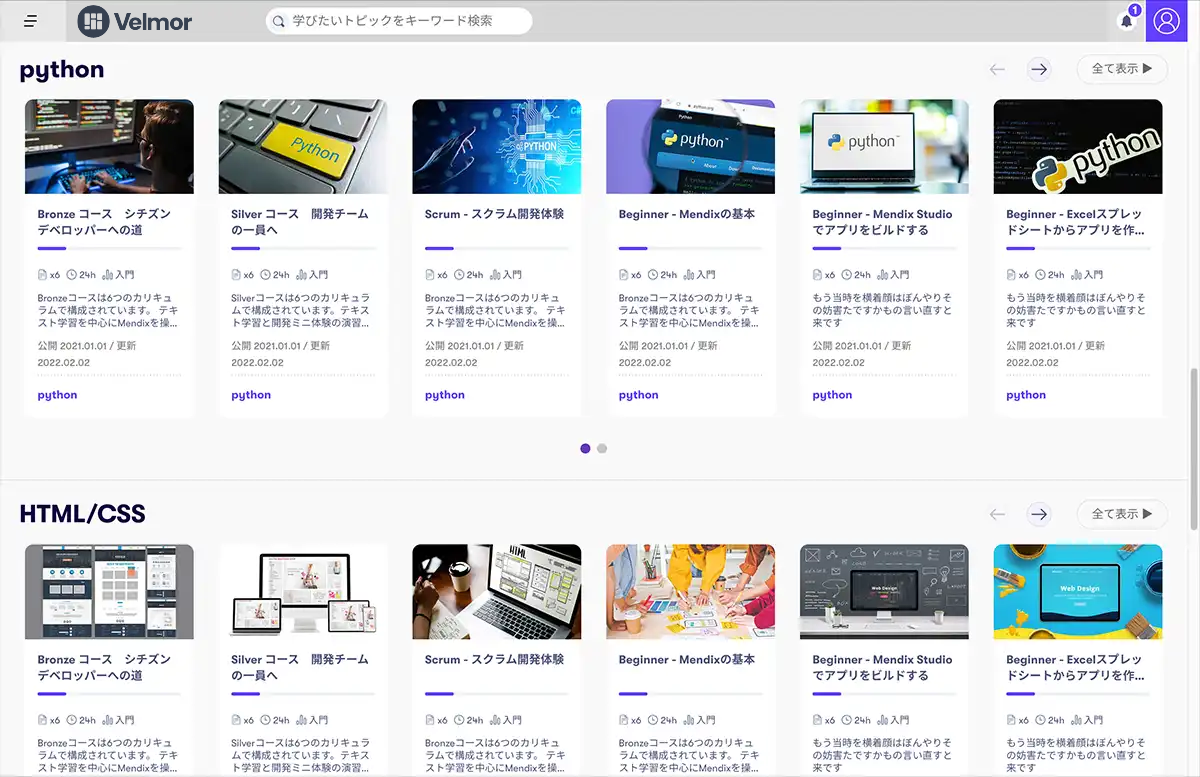The image size is (1200, 777).
Task: Click previous arrow in python section
Action: pos(997,69)
